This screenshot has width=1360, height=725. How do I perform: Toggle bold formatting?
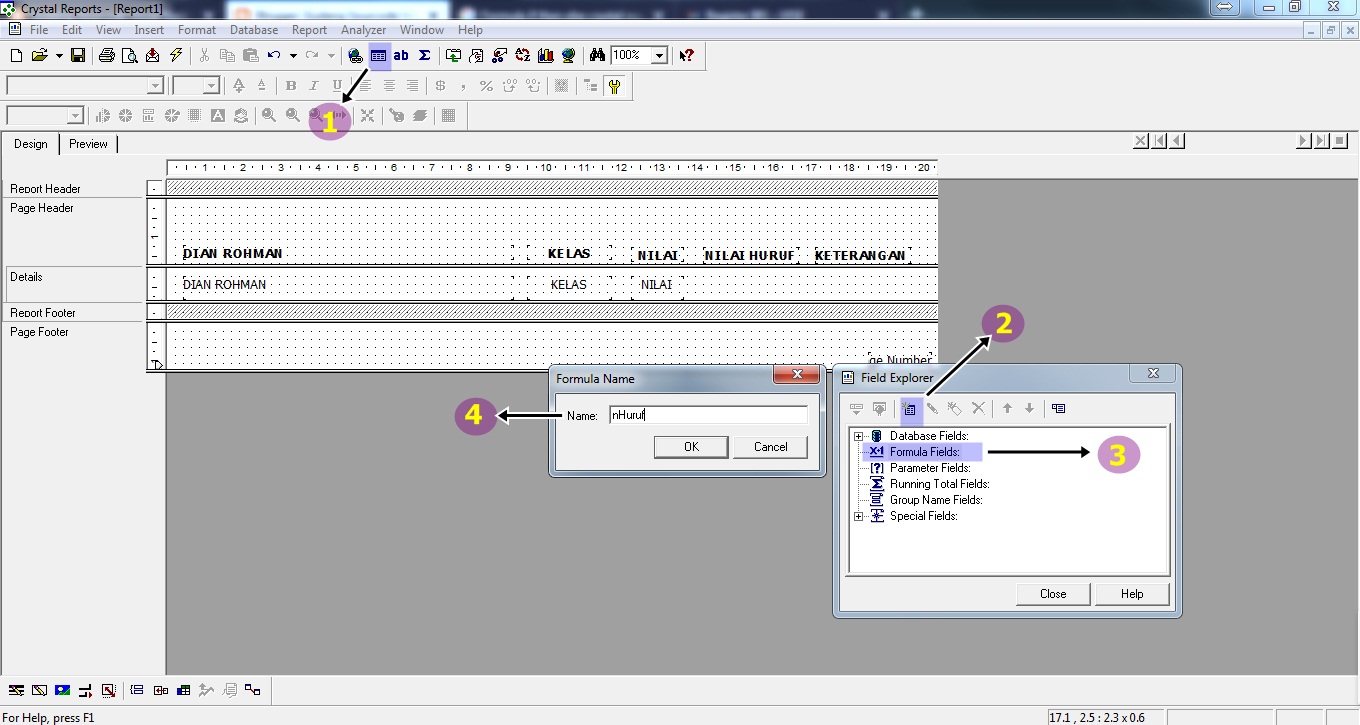coord(290,85)
